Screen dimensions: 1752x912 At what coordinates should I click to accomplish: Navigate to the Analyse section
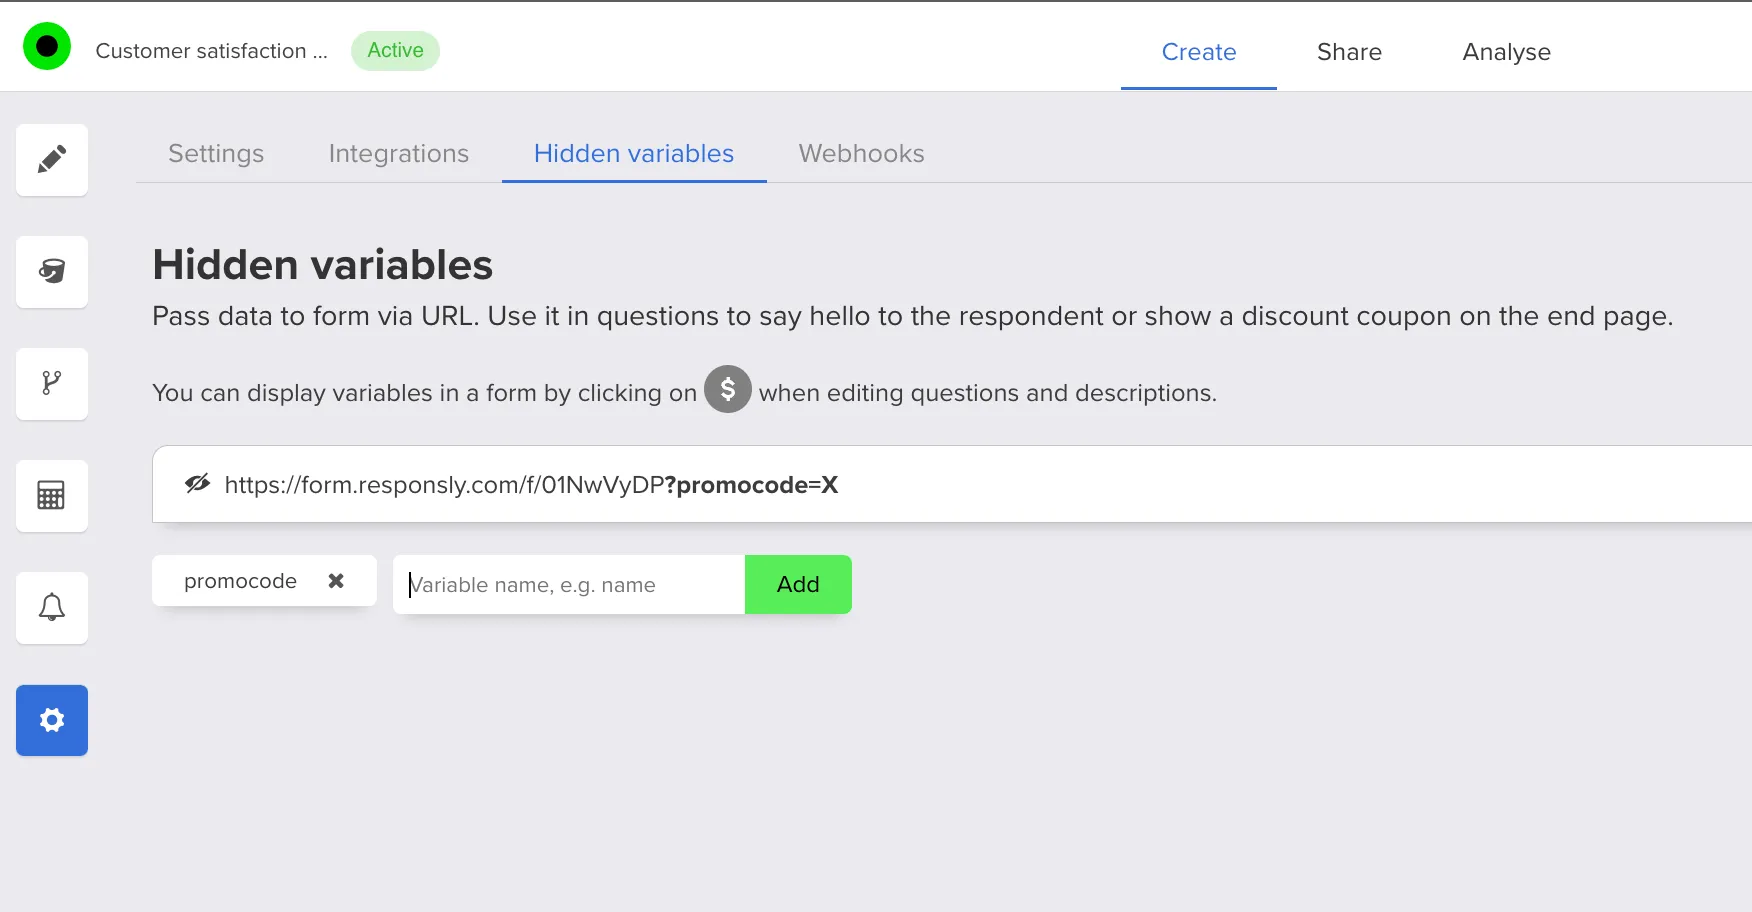point(1506,52)
